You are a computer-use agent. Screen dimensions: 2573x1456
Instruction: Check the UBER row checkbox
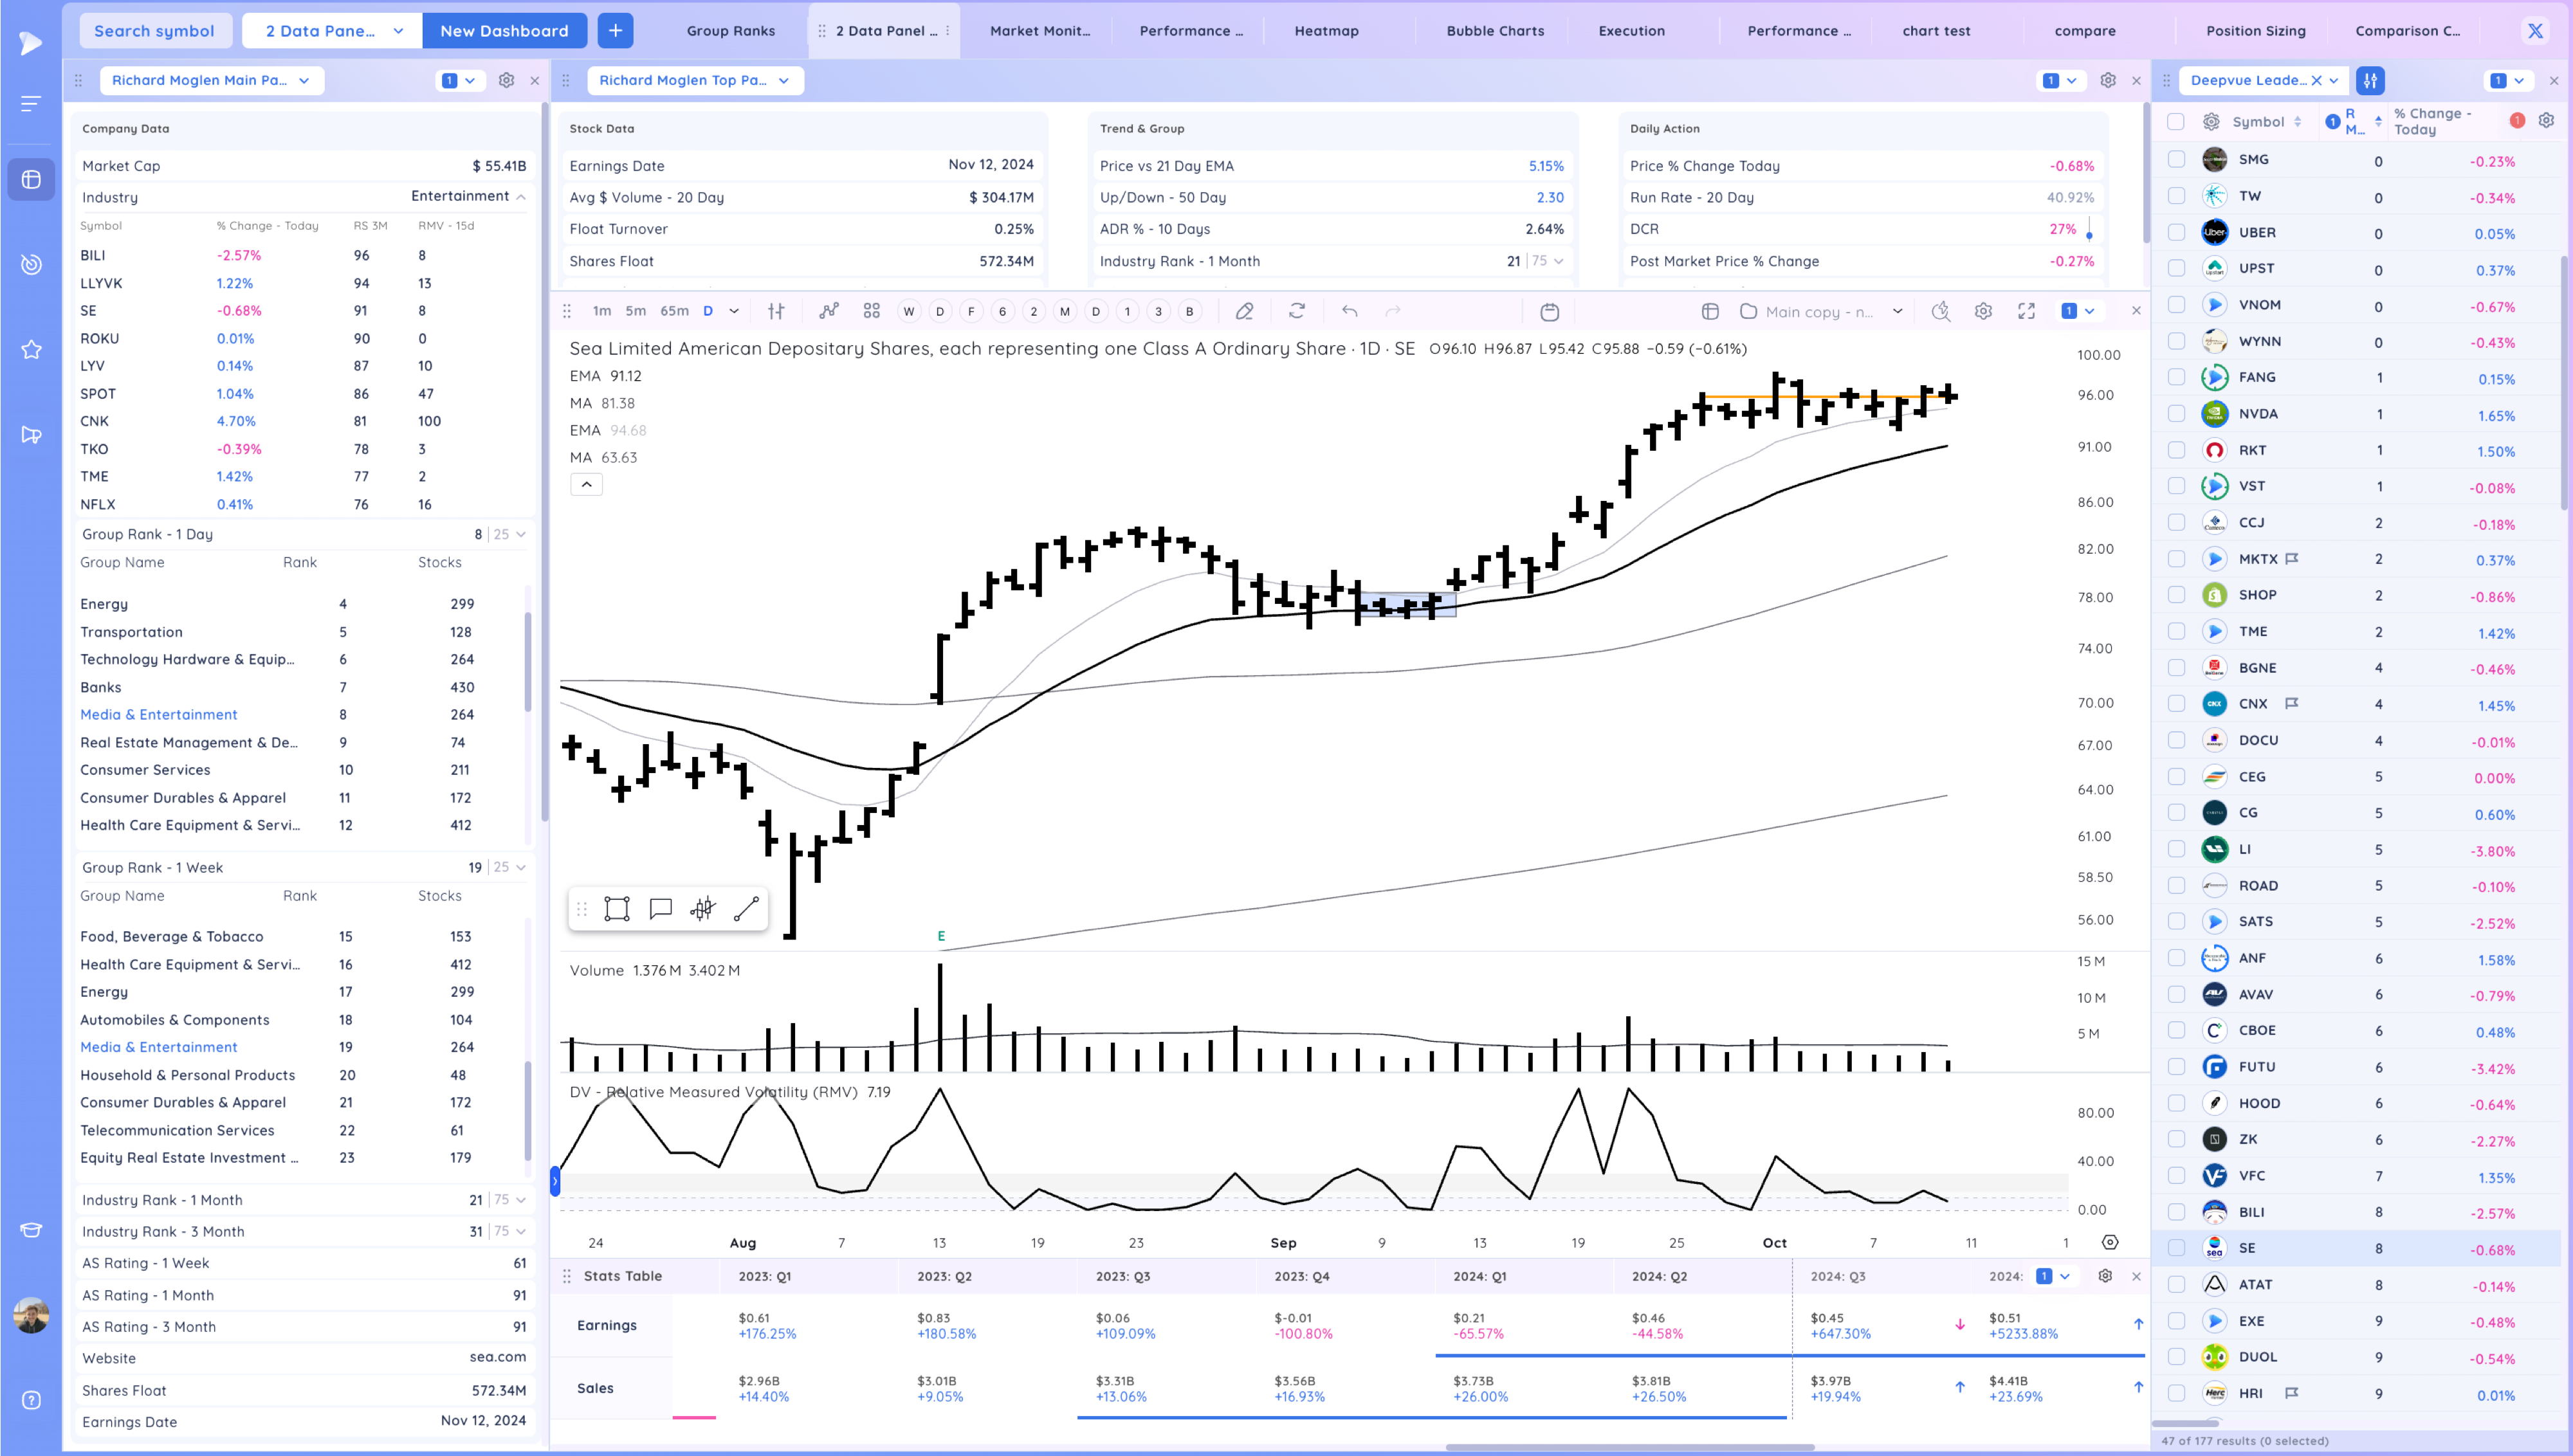(x=2176, y=232)
